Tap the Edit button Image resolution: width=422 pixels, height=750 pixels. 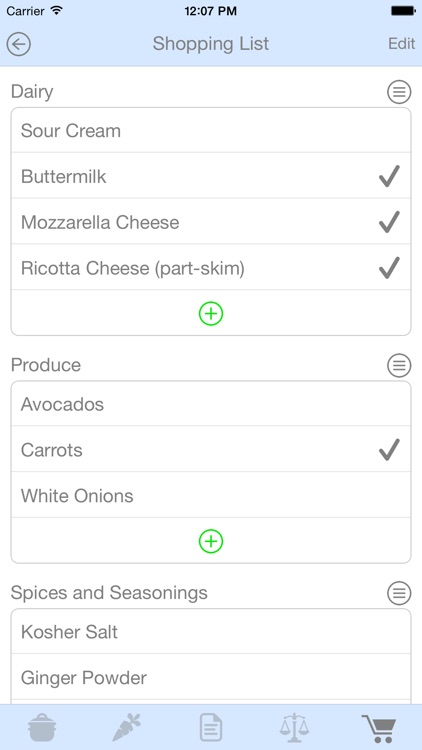pyautogui.click(x=401, y=44)
